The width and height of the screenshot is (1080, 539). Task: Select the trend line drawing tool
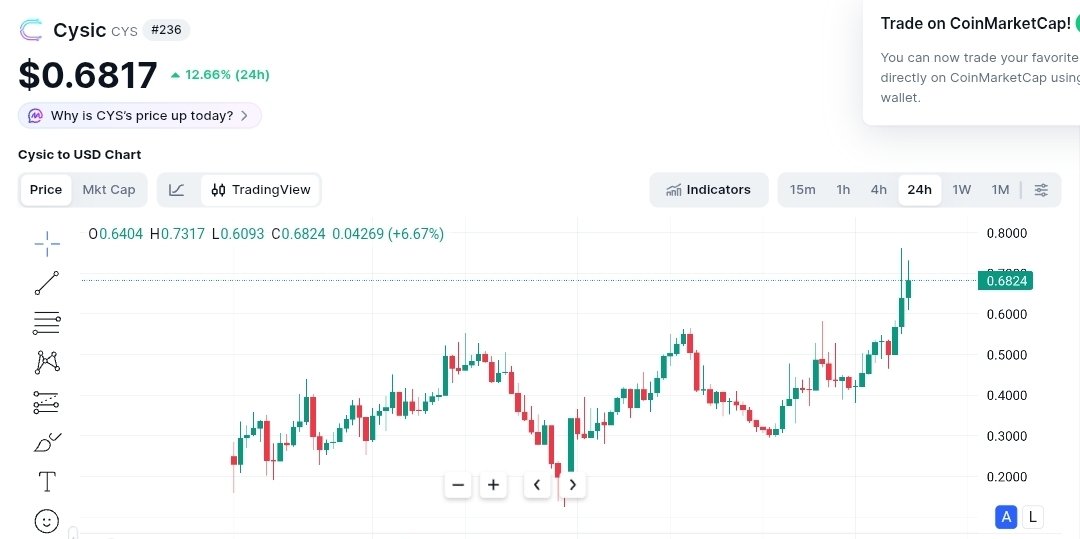[x=47, y=283]
